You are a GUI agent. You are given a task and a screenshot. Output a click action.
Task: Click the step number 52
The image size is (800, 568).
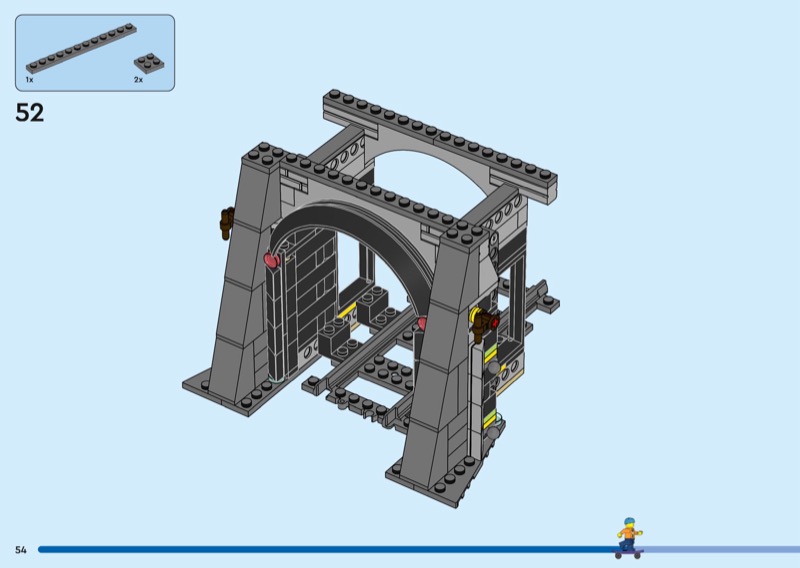[x=30, y=113]
